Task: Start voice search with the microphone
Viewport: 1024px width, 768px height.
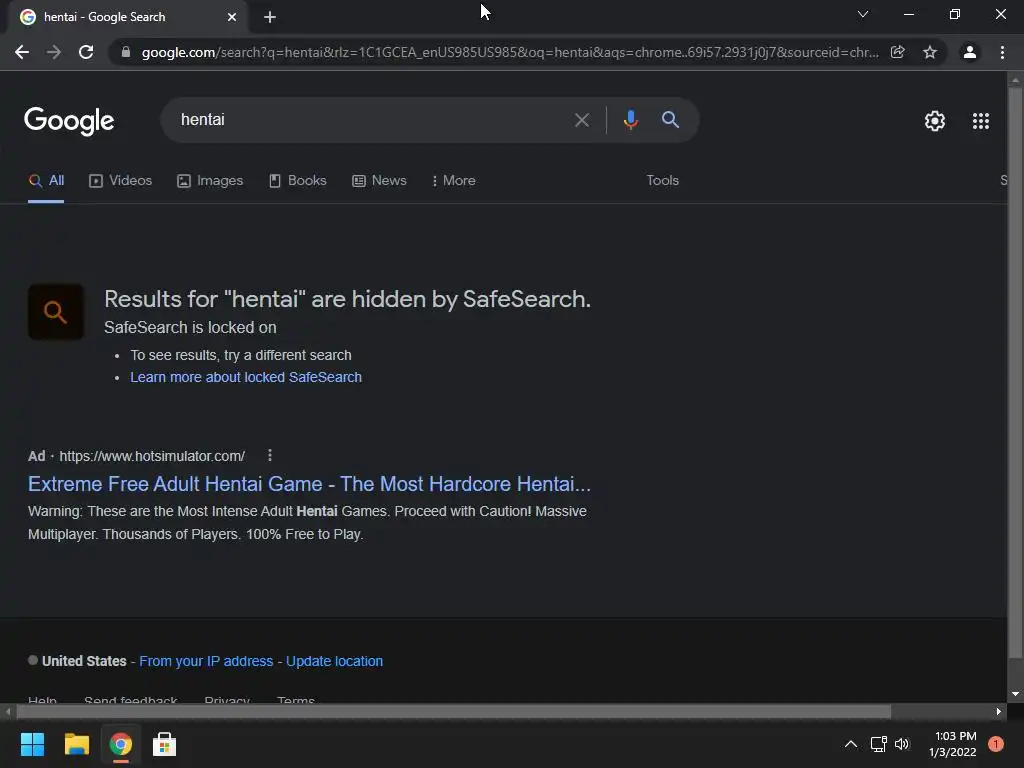Action: [630, 120]
